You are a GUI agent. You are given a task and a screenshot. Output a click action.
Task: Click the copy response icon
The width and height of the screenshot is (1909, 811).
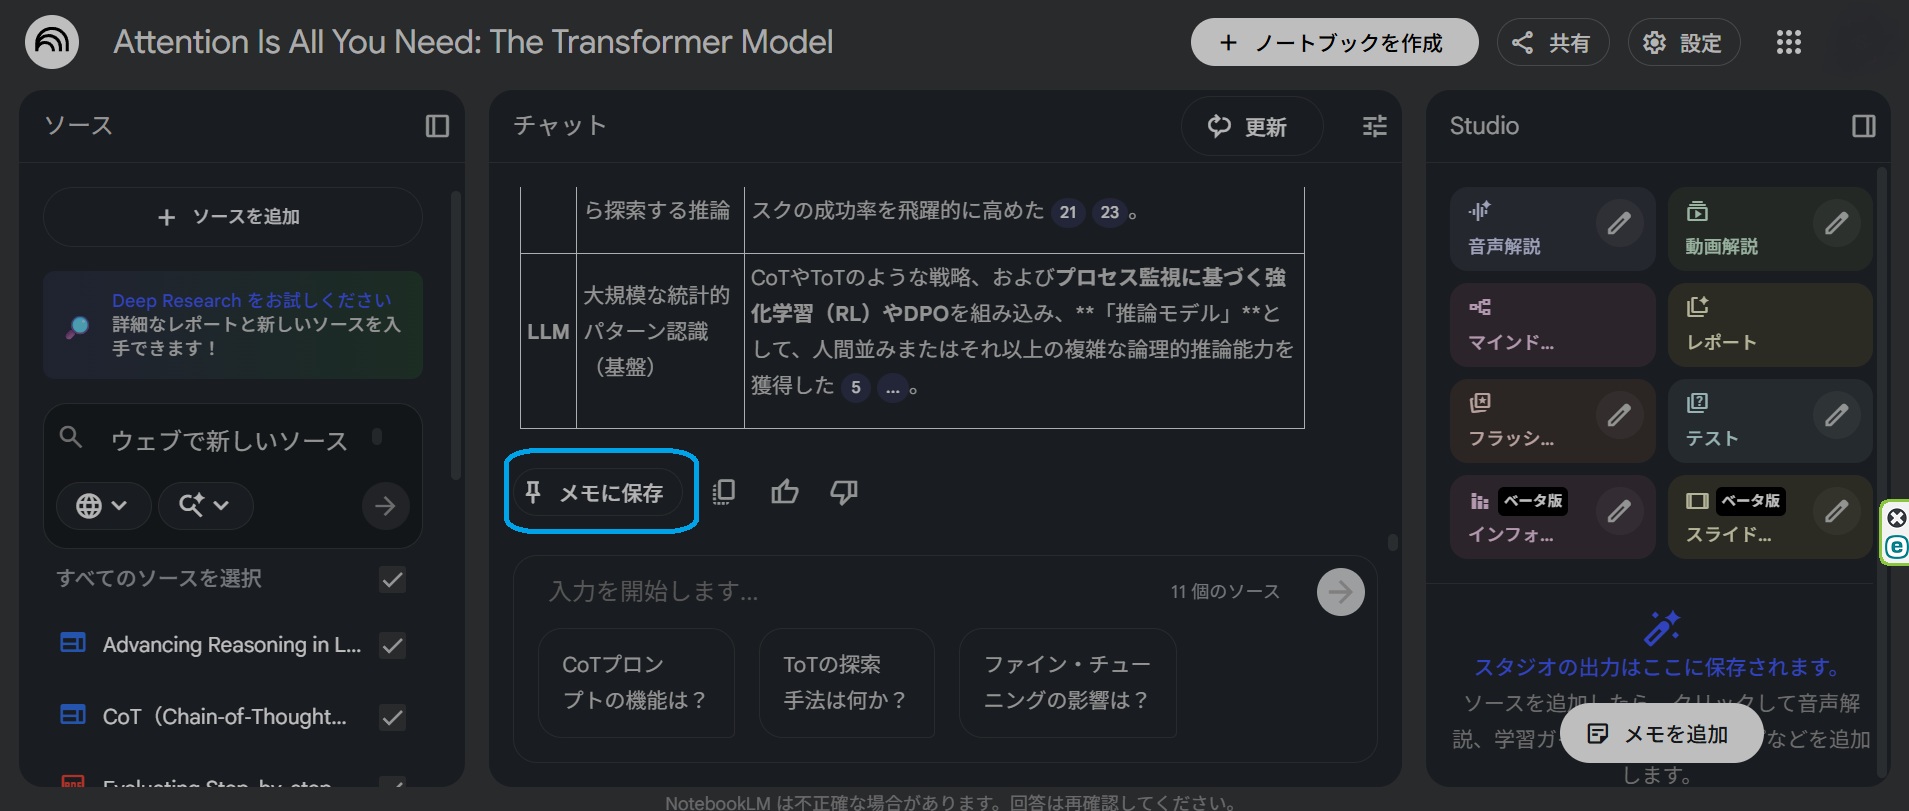[x=724, y=491]
